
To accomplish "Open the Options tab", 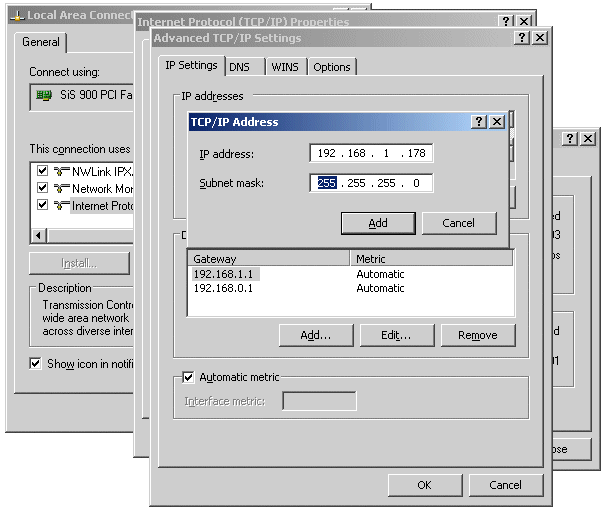I will 332,67.
